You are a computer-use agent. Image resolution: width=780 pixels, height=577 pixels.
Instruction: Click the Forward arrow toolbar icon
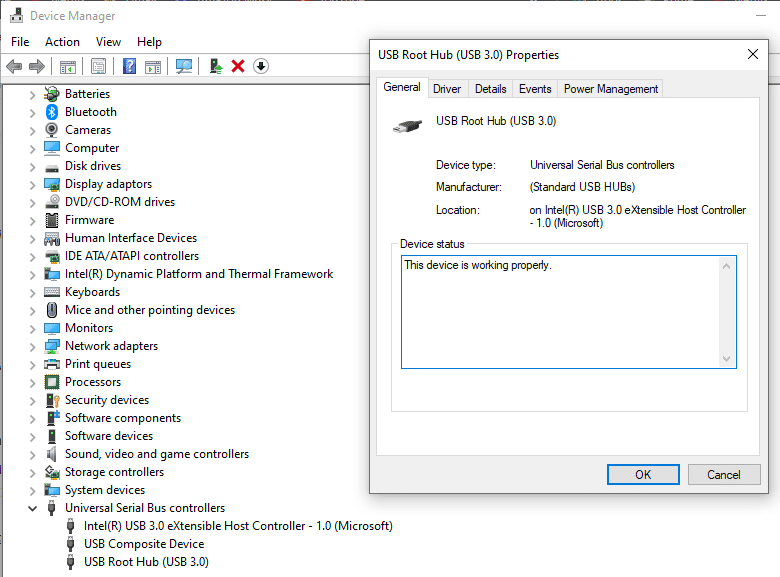point(37,66)
